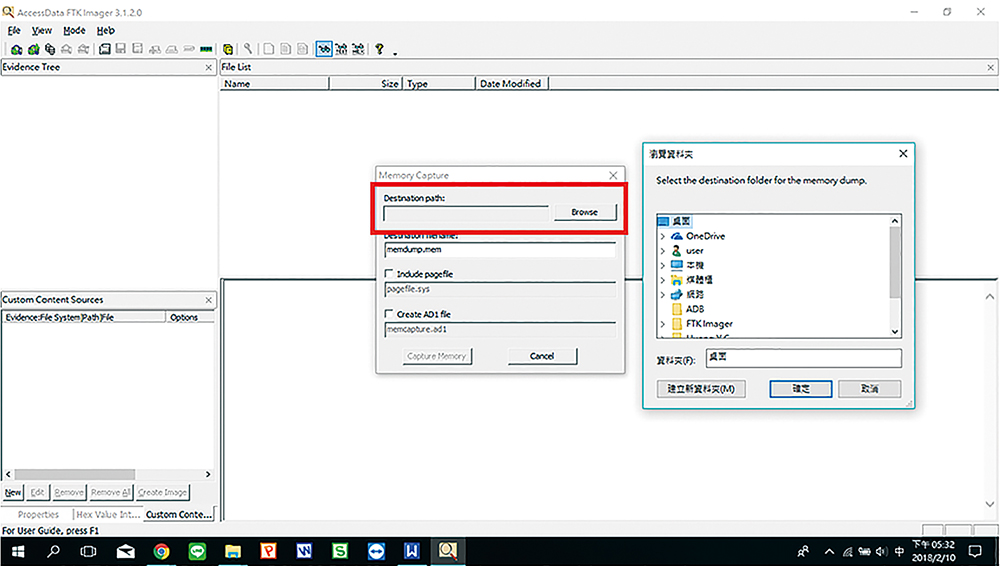Expand the FTK Imager folder node
Viewport: 1000px width, 566px height.
click(663, 324)
